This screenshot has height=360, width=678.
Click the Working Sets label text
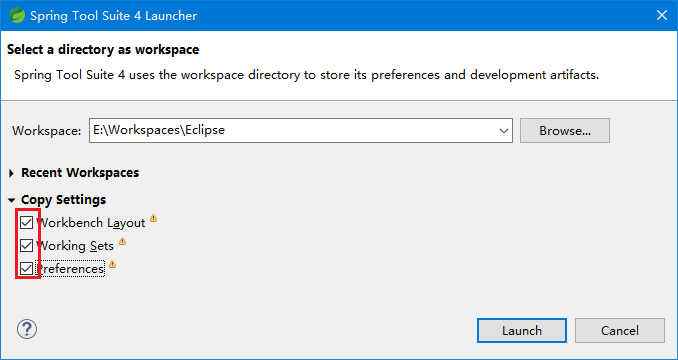pos(75,246)
